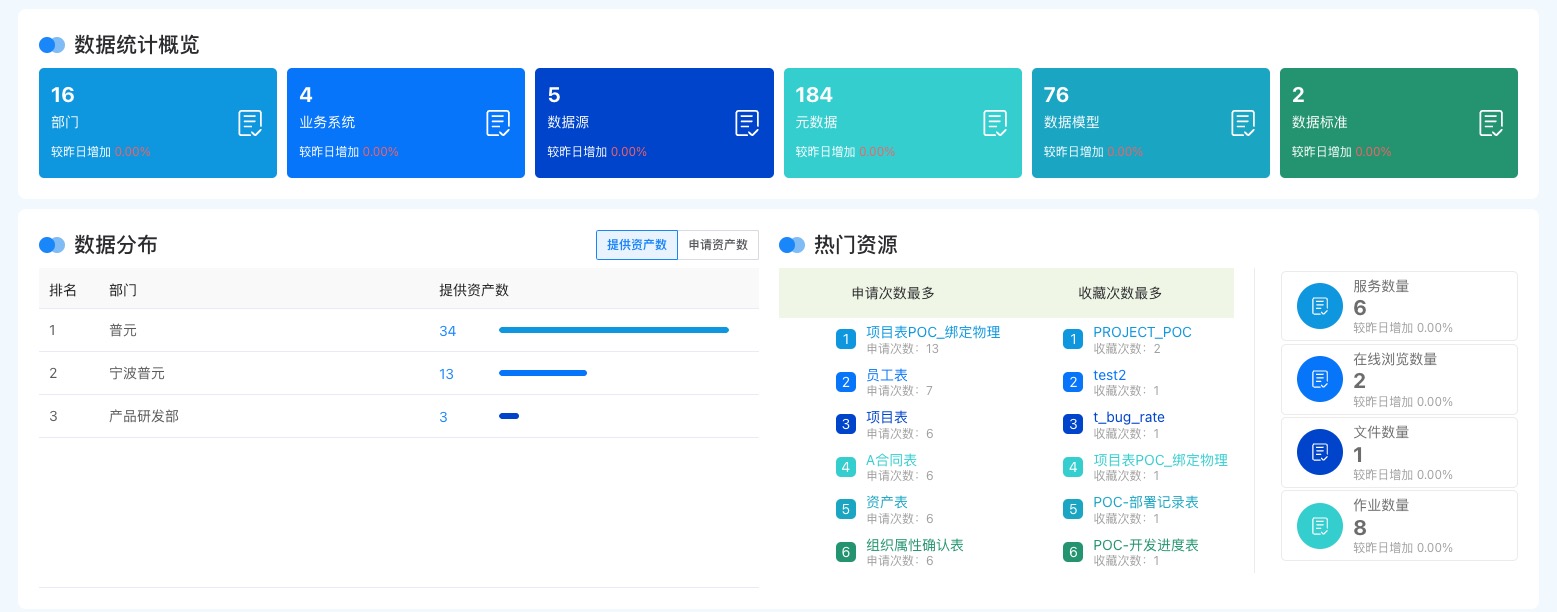Click the document icon on 业务系统 card
1557x612 pixels.
point(498,123)
